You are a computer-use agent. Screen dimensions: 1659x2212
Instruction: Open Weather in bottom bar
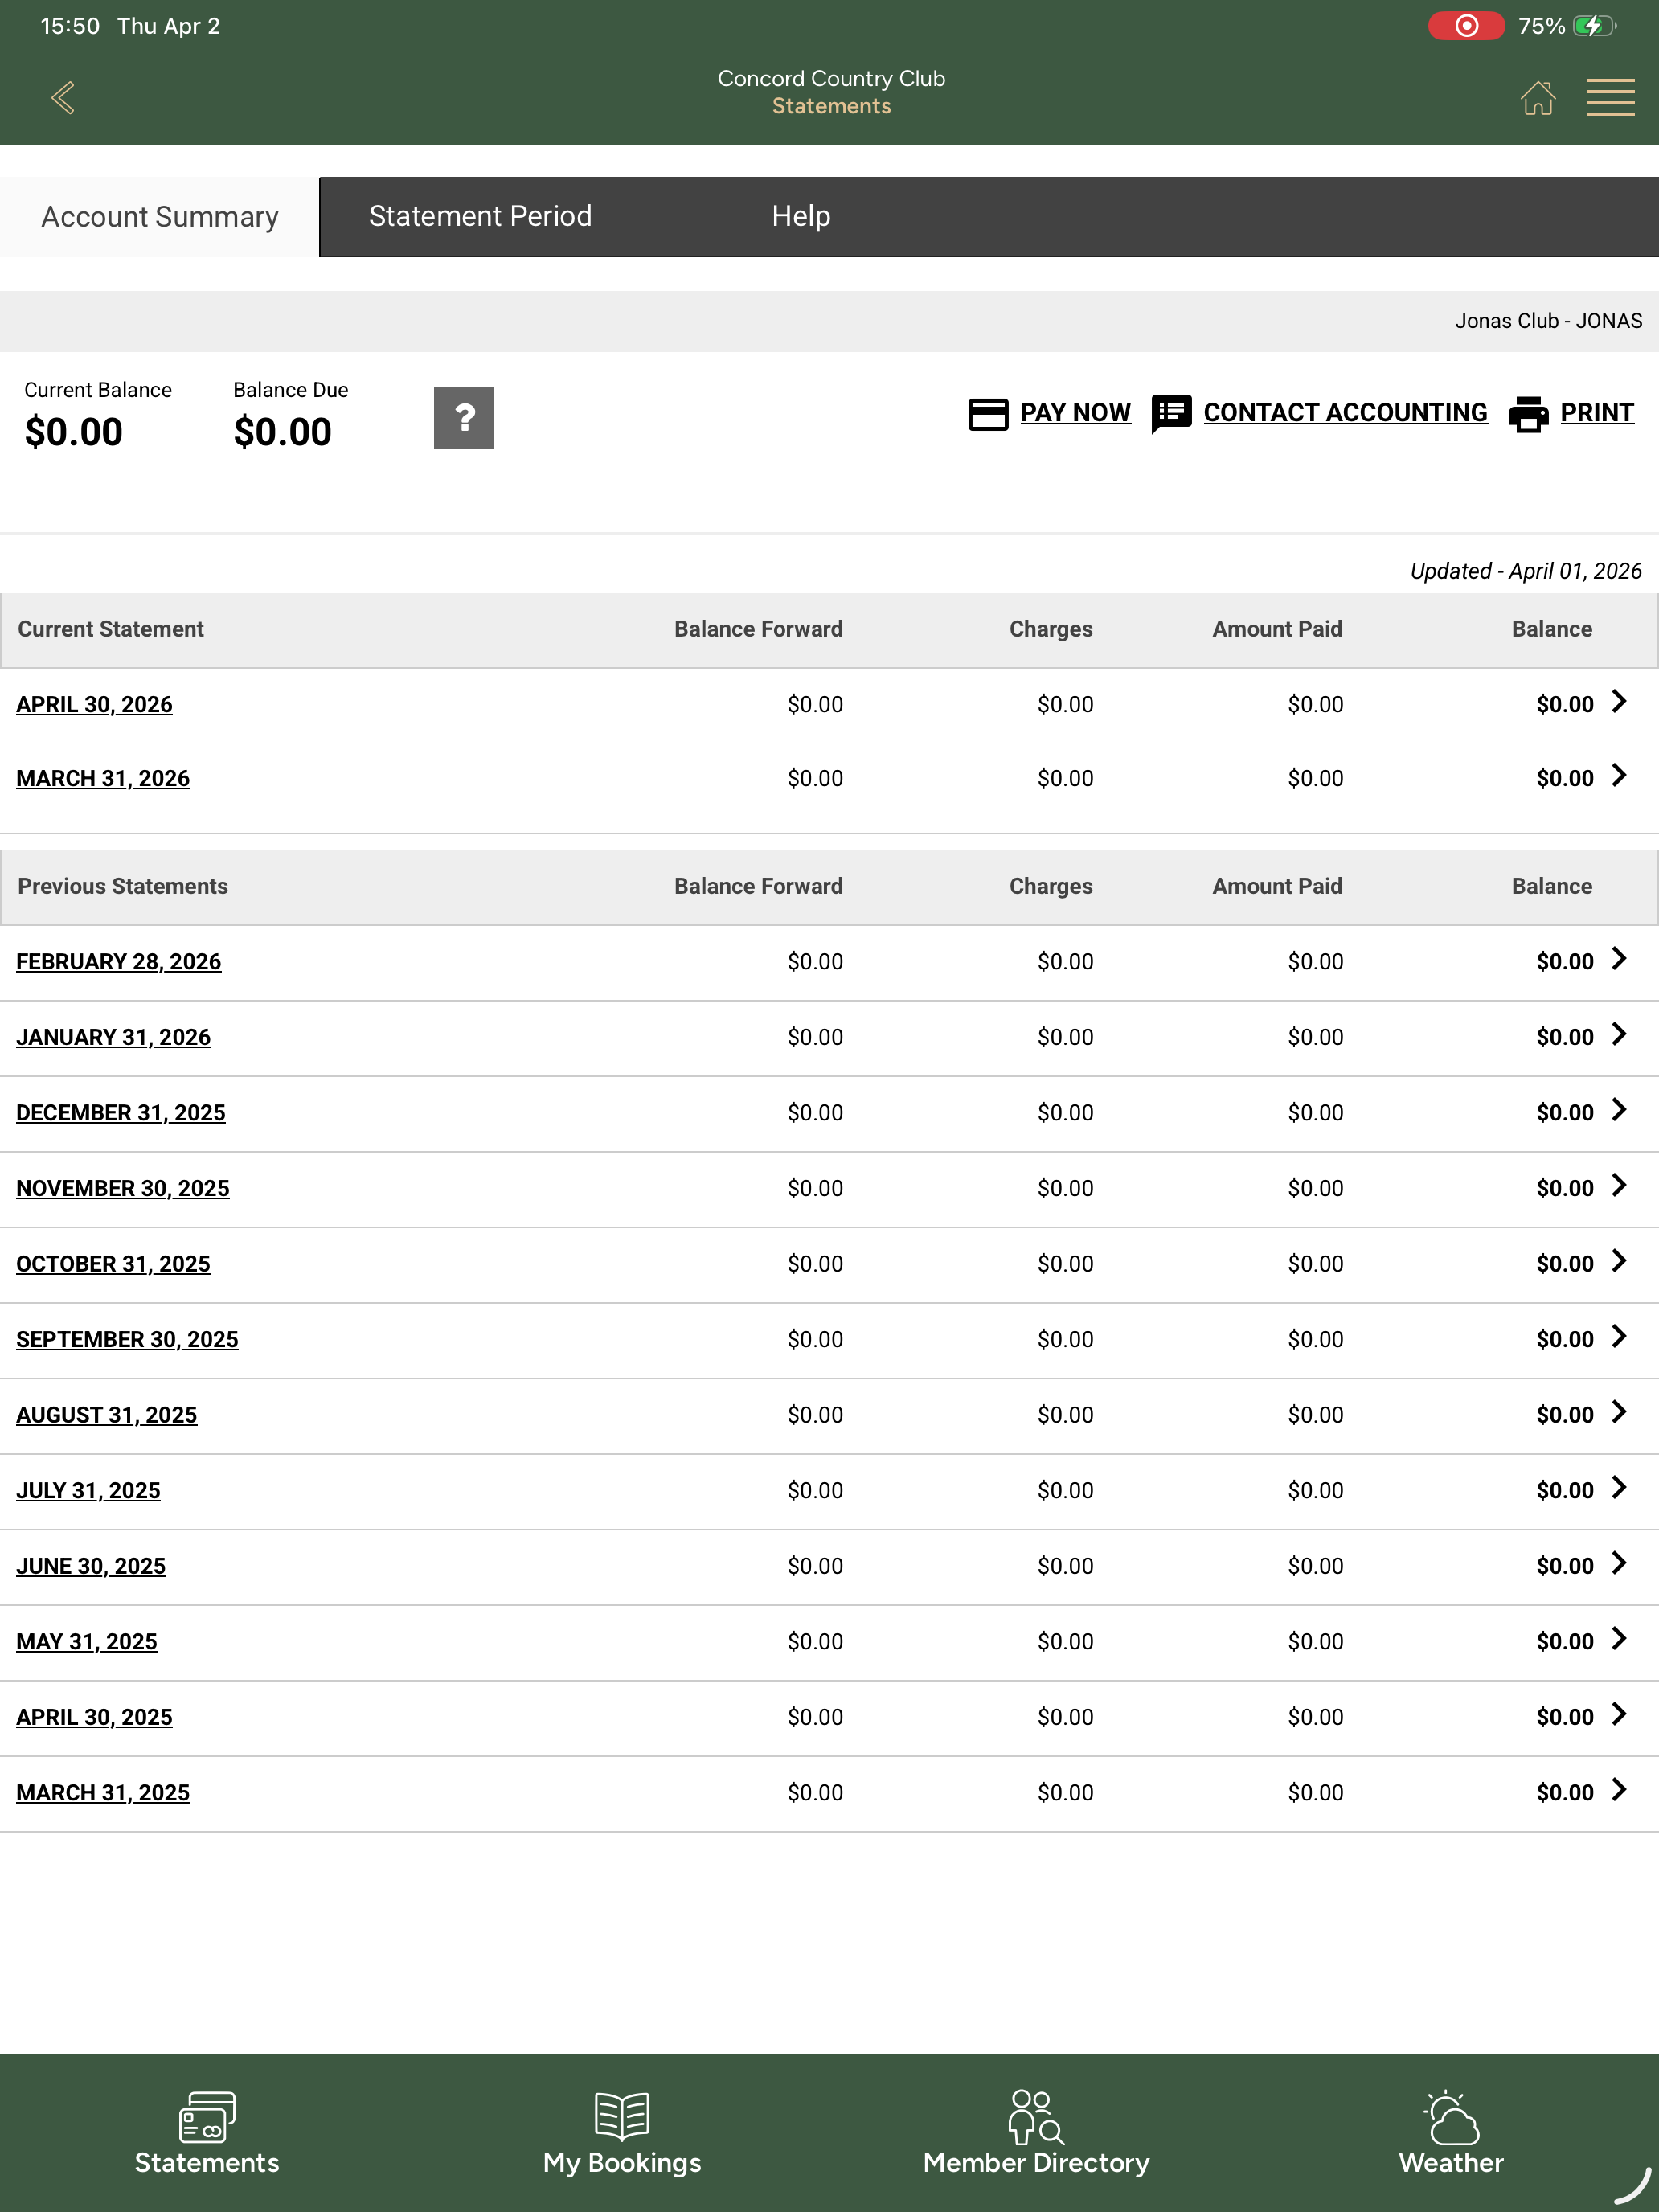click(x=1451, y=2133)
